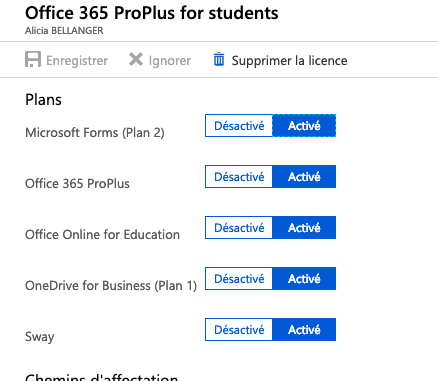
Task: Click the Plans section heading
Action: pyautogui.click(x=43, y=100)
